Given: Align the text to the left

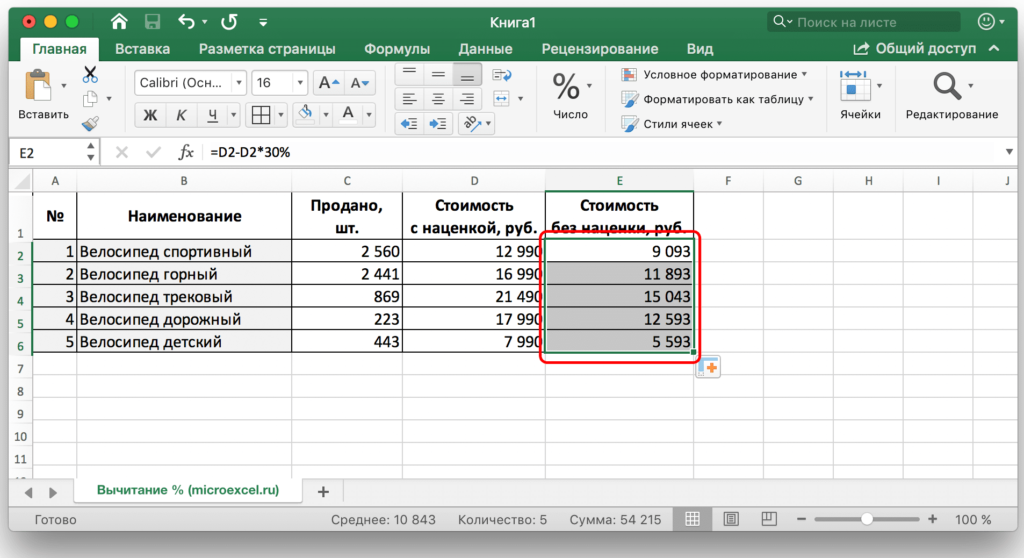Looking at the screenshot, I should [409, 99].
